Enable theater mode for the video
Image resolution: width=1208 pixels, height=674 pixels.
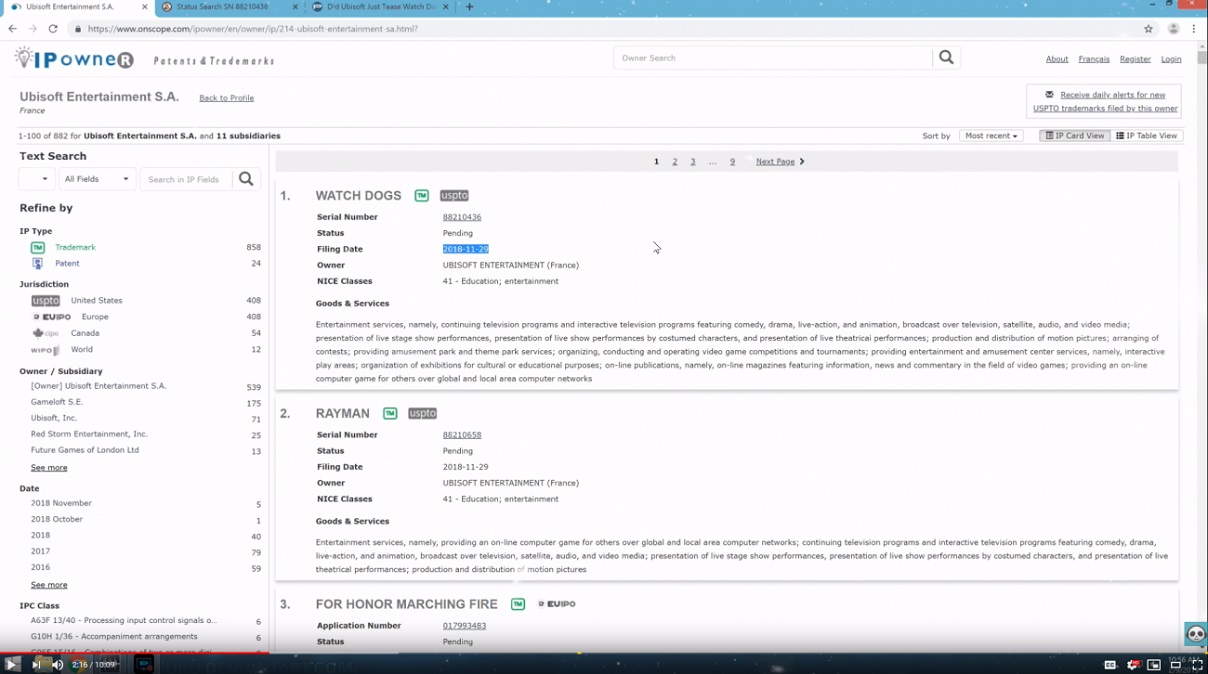point(1176,665)
